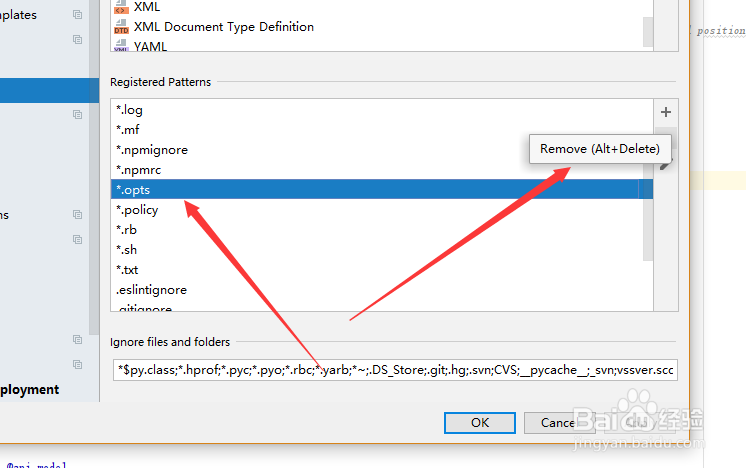Choose the *.policy registered pattern
The height and width of the screenshot is (468, 746).
(138, 210)
